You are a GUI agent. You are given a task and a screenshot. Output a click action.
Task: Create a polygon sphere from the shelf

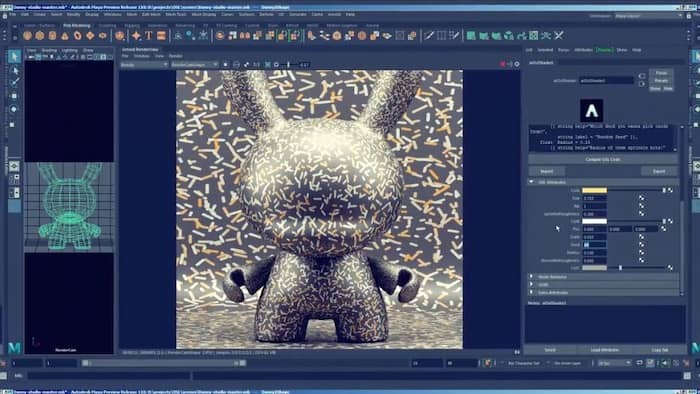point(28,36)
